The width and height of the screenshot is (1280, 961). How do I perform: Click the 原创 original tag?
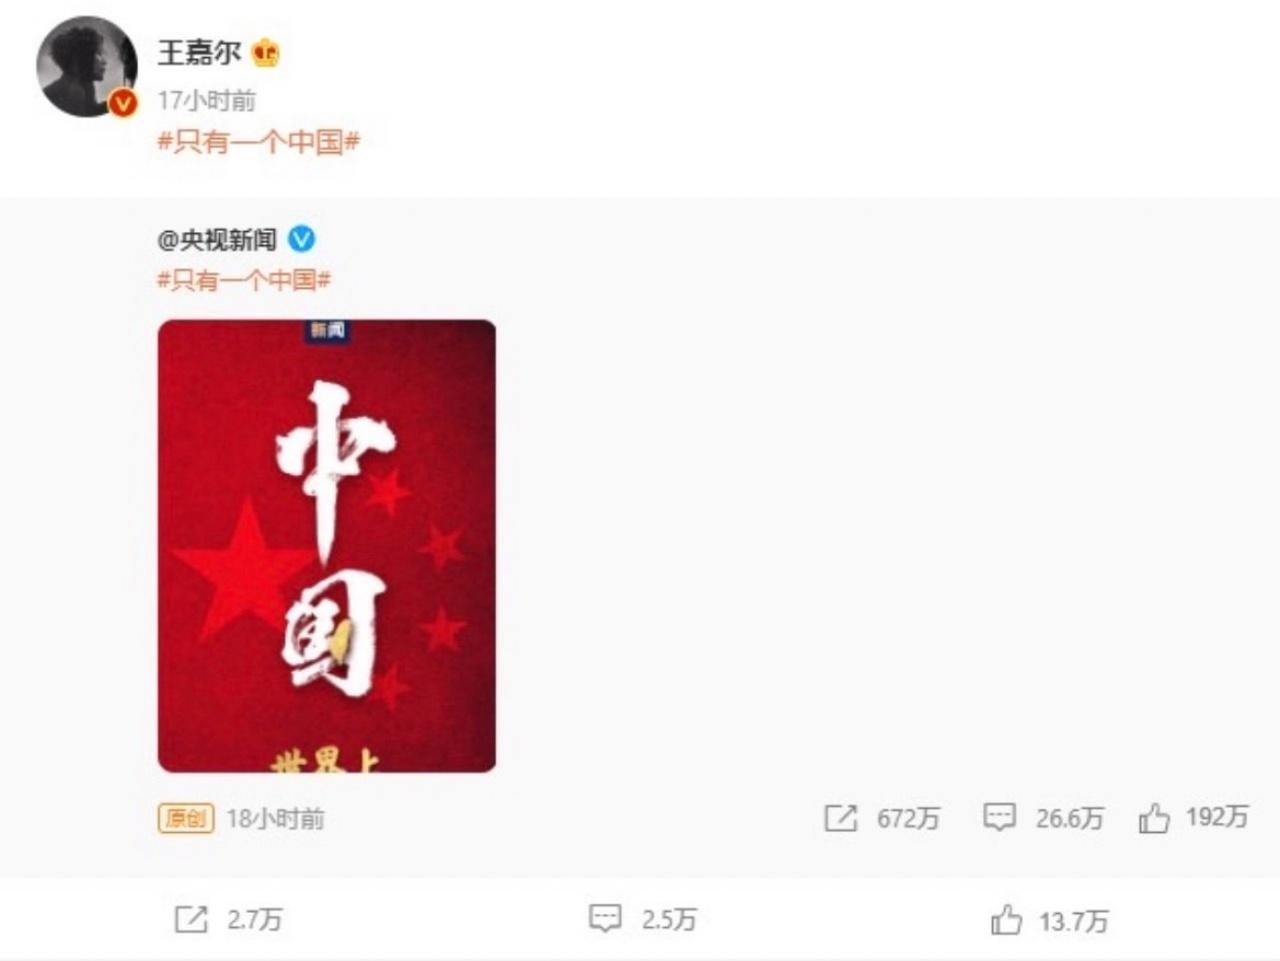[x=186, y=818]
